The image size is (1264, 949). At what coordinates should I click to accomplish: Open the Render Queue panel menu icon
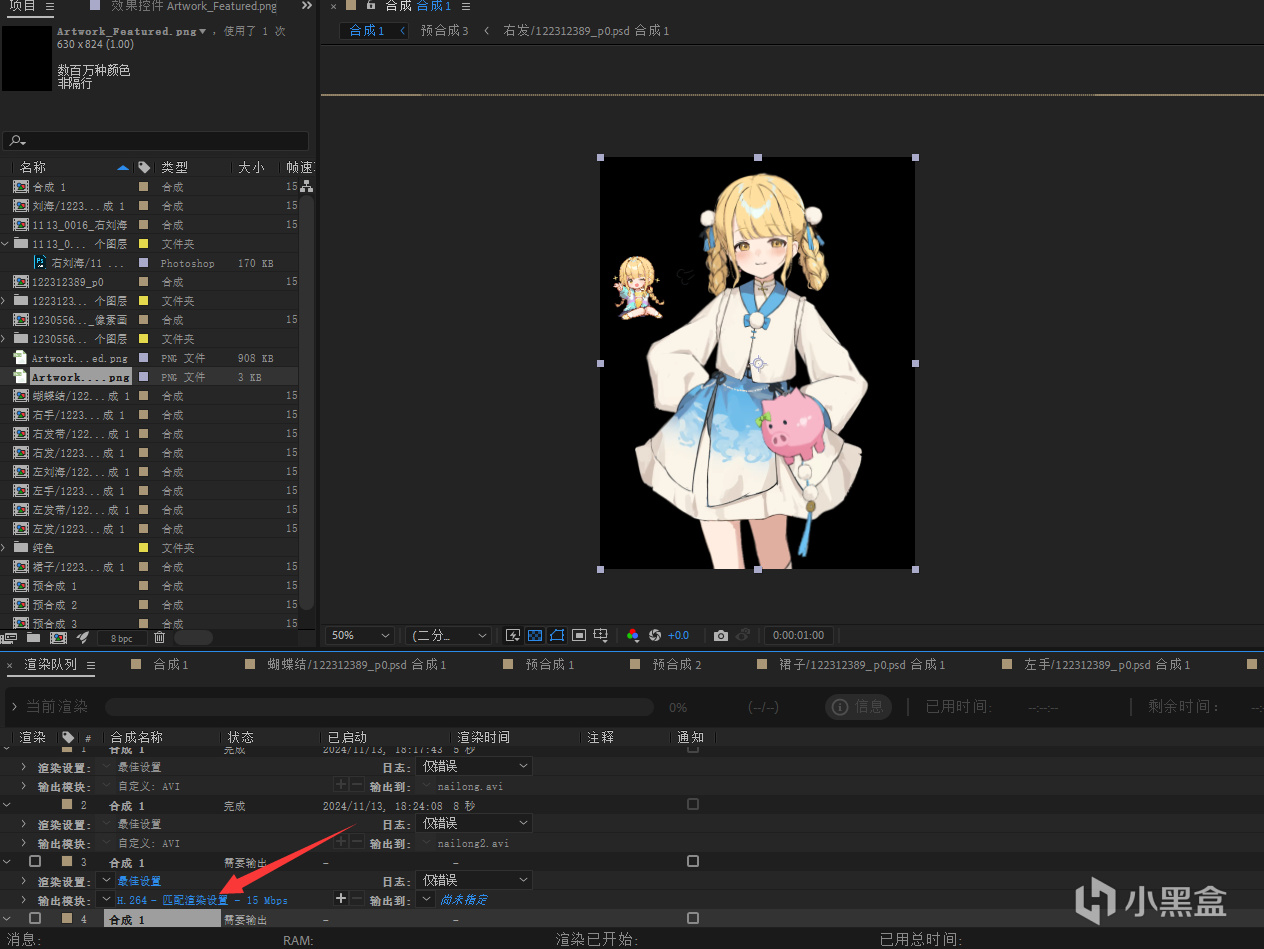(90, 665)
